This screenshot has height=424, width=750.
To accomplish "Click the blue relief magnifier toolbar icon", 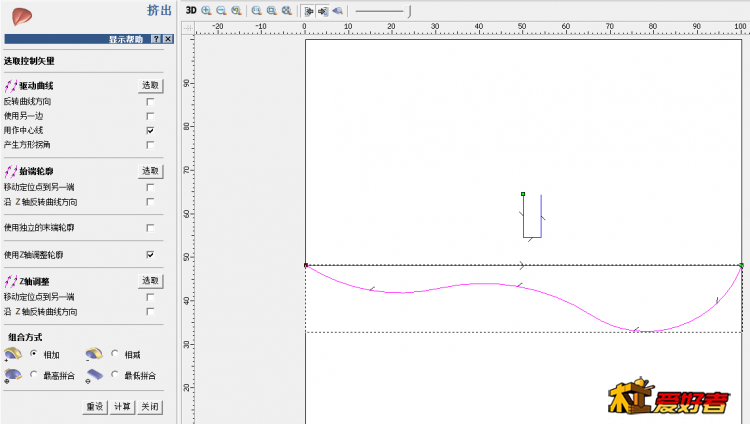I will click(x=338, y=11).
